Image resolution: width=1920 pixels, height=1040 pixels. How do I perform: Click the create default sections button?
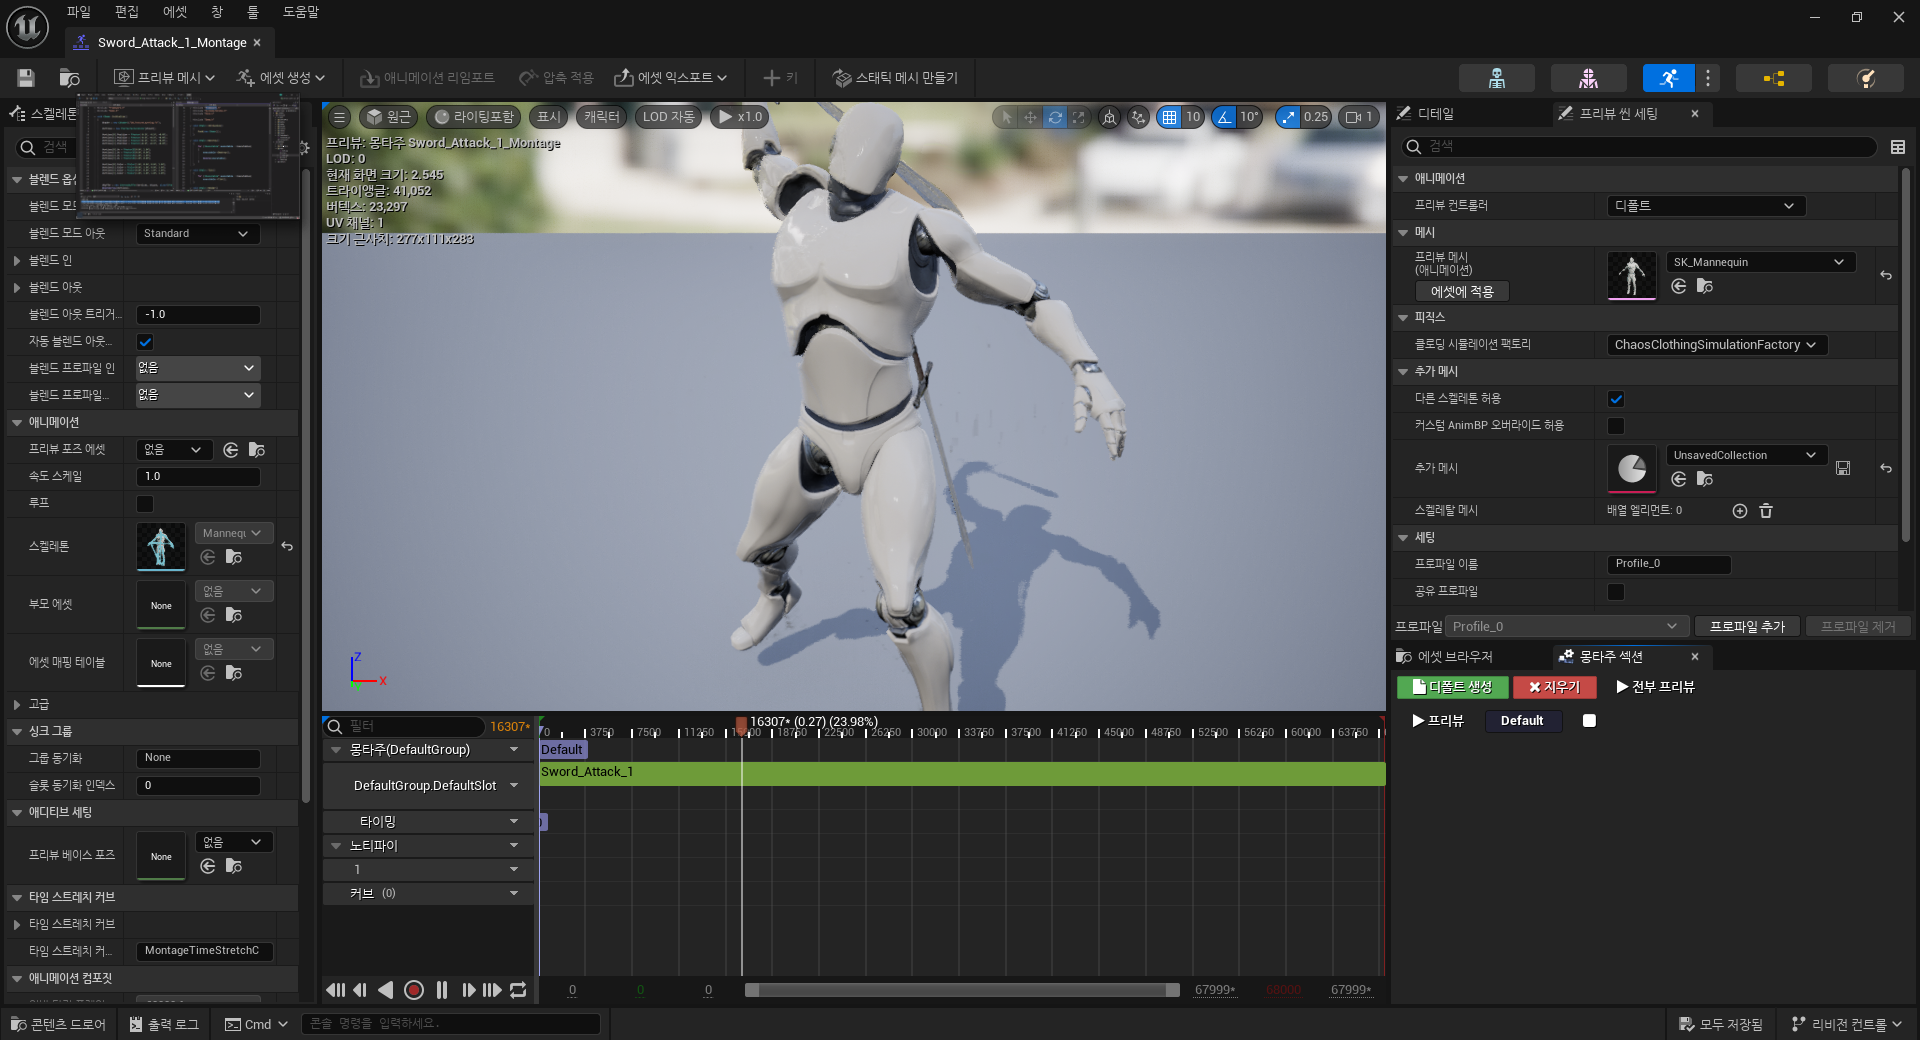tap(1451, 687)
